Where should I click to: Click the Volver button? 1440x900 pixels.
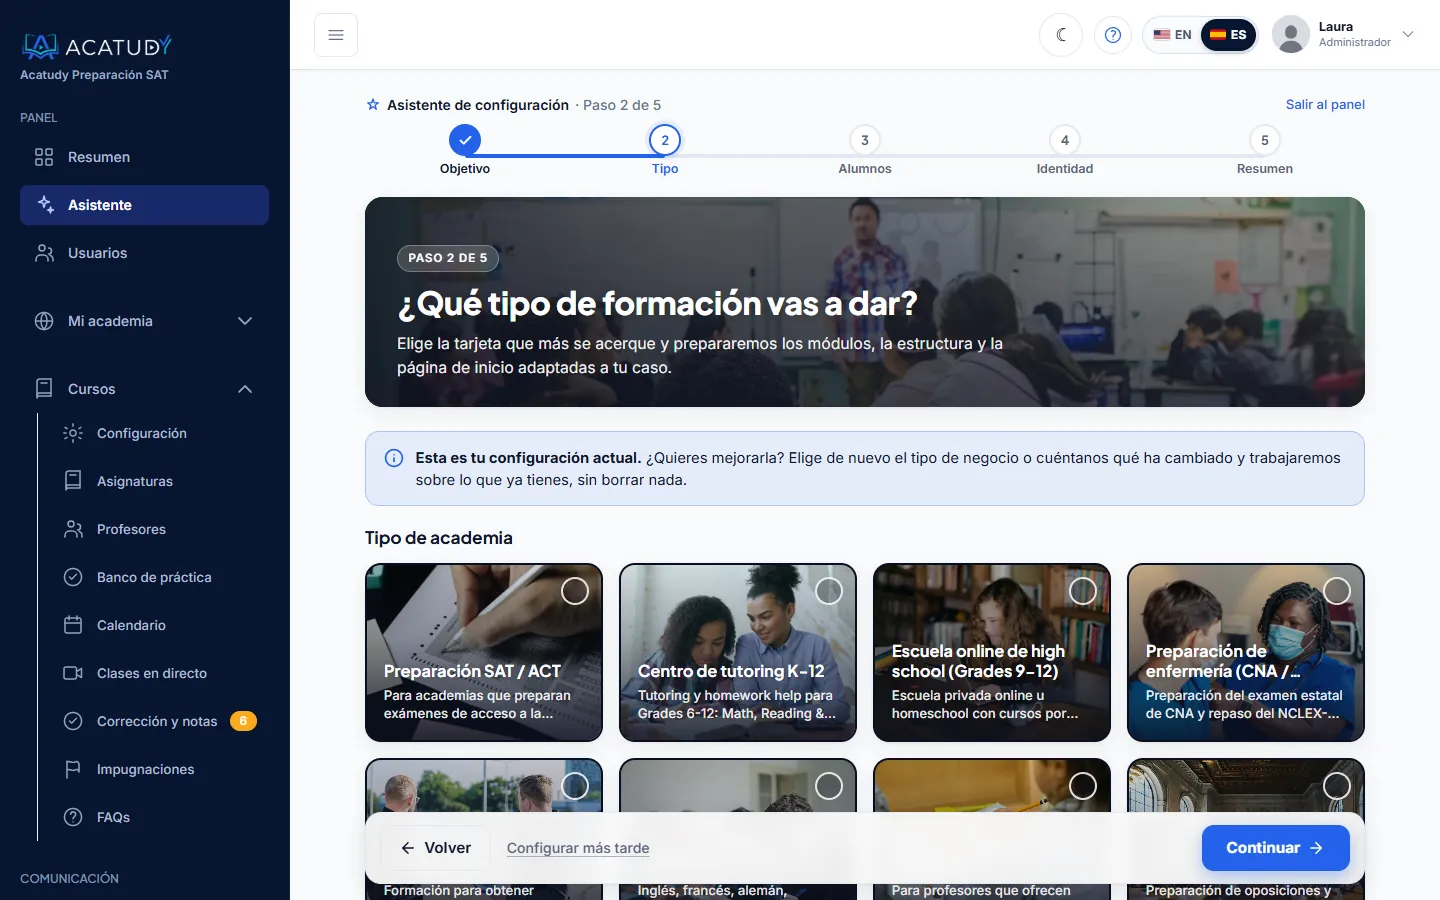point(435,848)
